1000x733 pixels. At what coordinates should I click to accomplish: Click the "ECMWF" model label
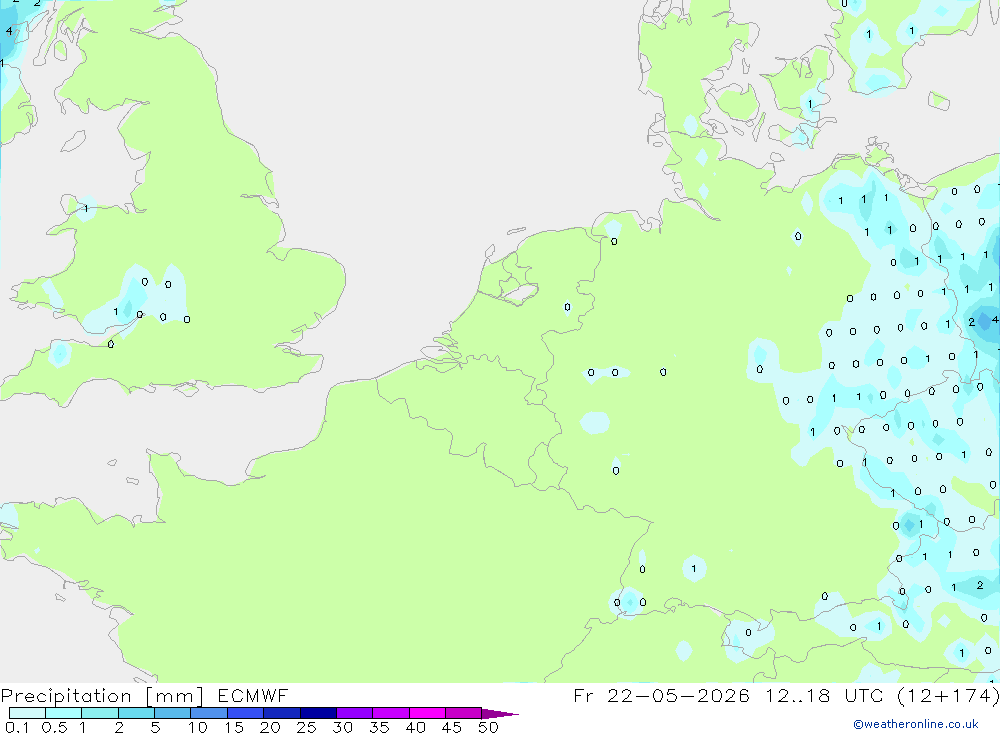coord(253,695)
